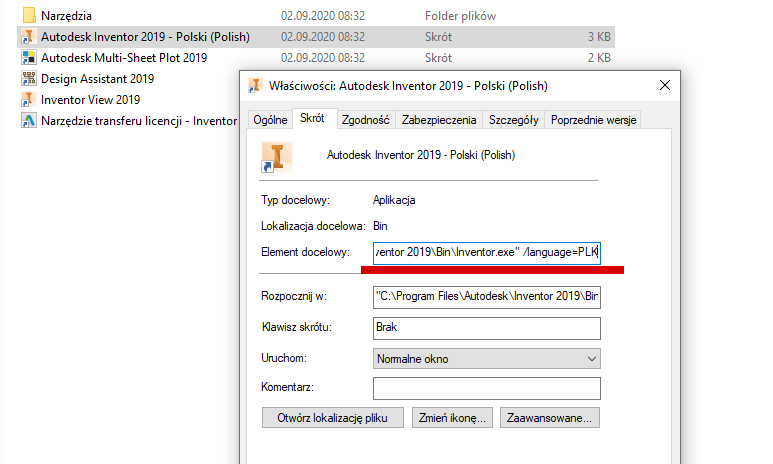Select the Narzędzia folder icon

(29, 15)
